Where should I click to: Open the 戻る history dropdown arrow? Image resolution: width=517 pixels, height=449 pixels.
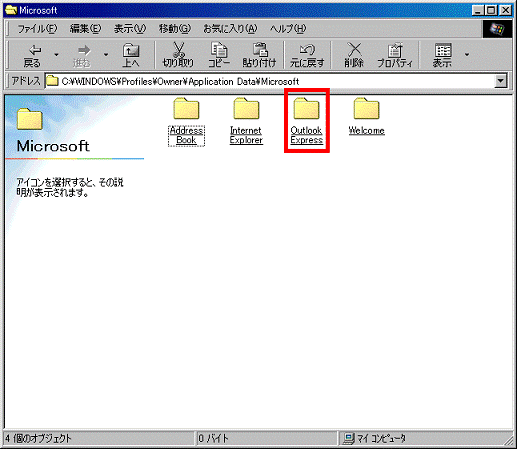pos(56,55)
